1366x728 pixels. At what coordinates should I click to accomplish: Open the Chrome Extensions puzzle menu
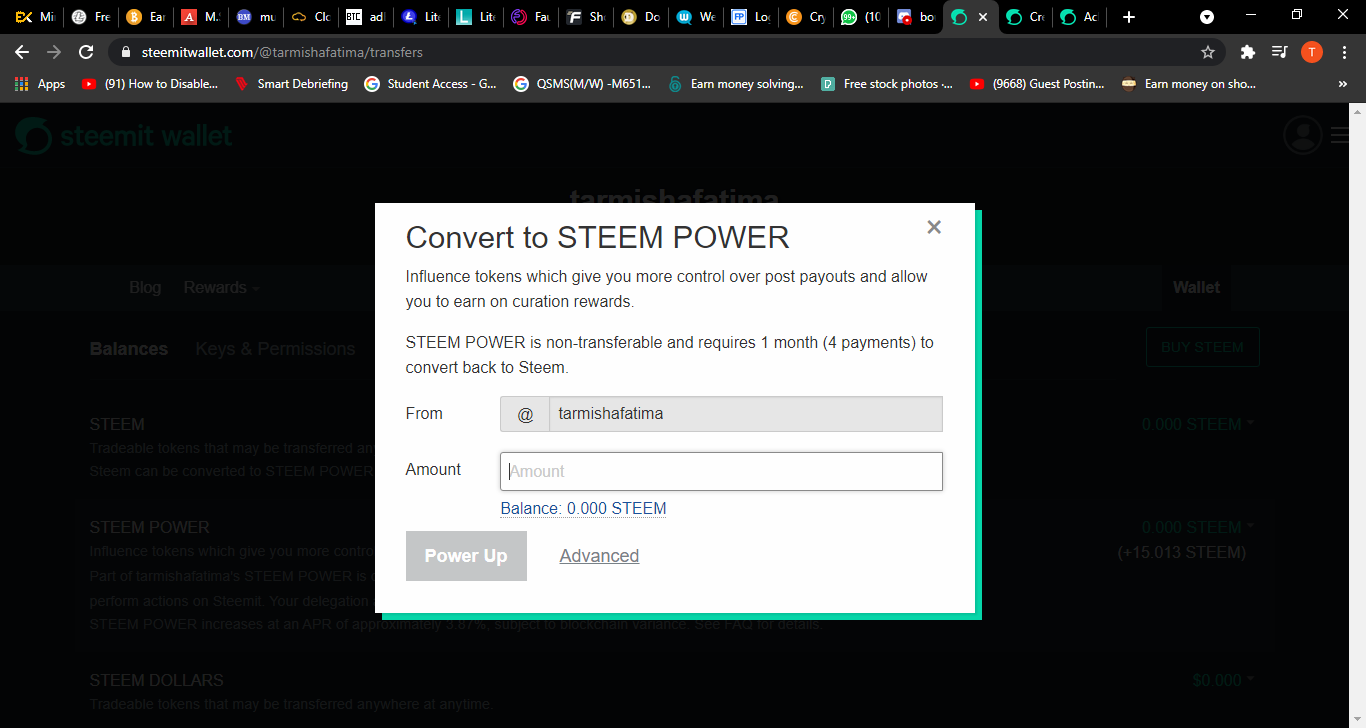click(x=1247, y=52)
